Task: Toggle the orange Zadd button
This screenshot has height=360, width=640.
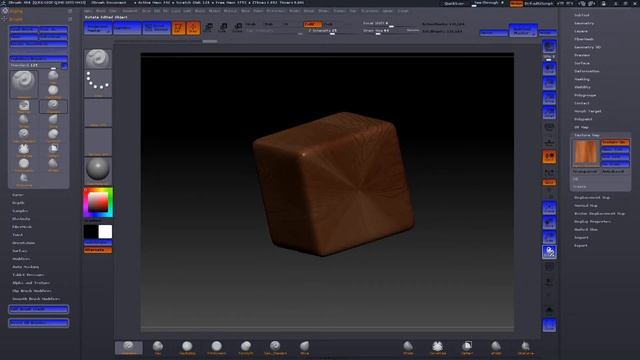Action: pos(313,24)
